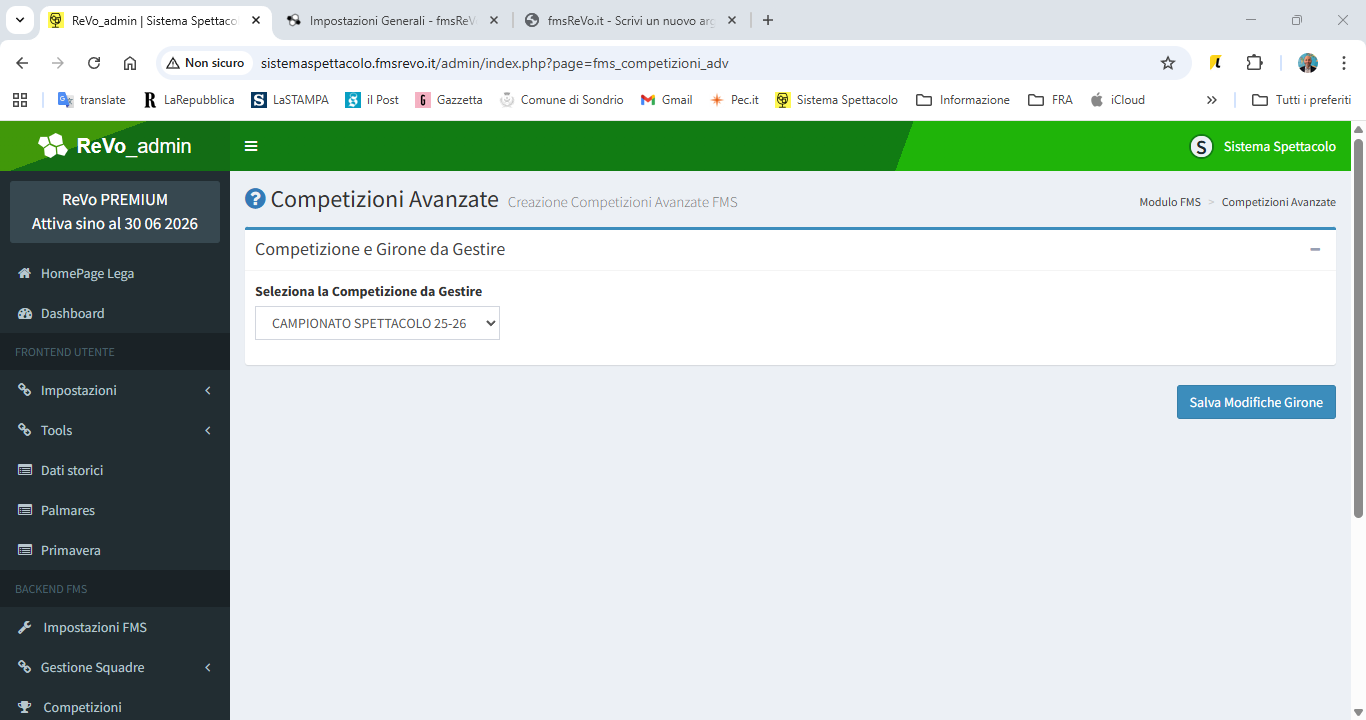Open Dati storici in the sidebar

click(x=72, y=470)
